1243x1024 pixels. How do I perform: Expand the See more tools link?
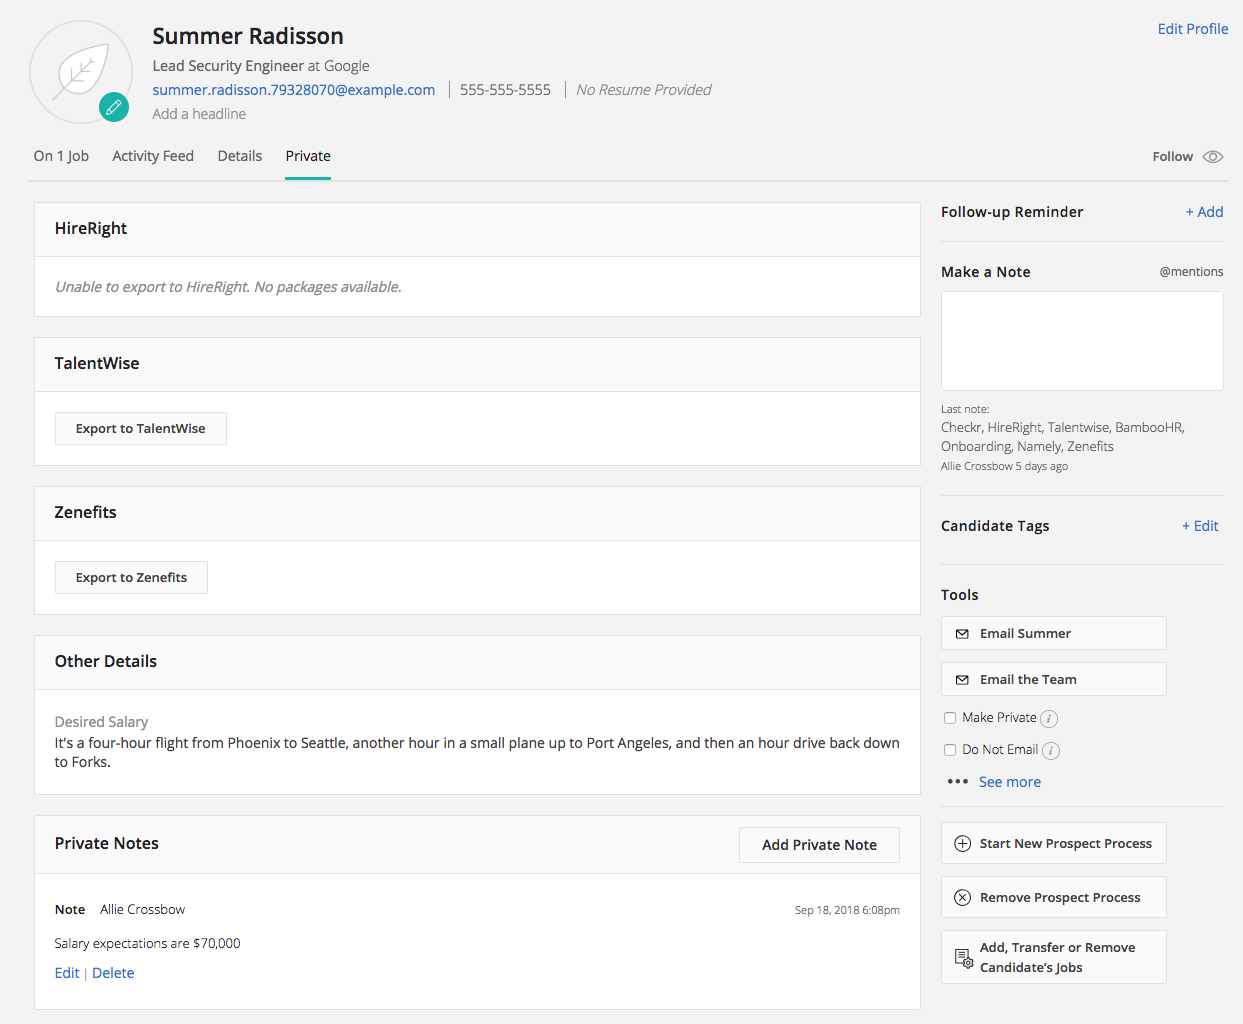pos(1010,782)
